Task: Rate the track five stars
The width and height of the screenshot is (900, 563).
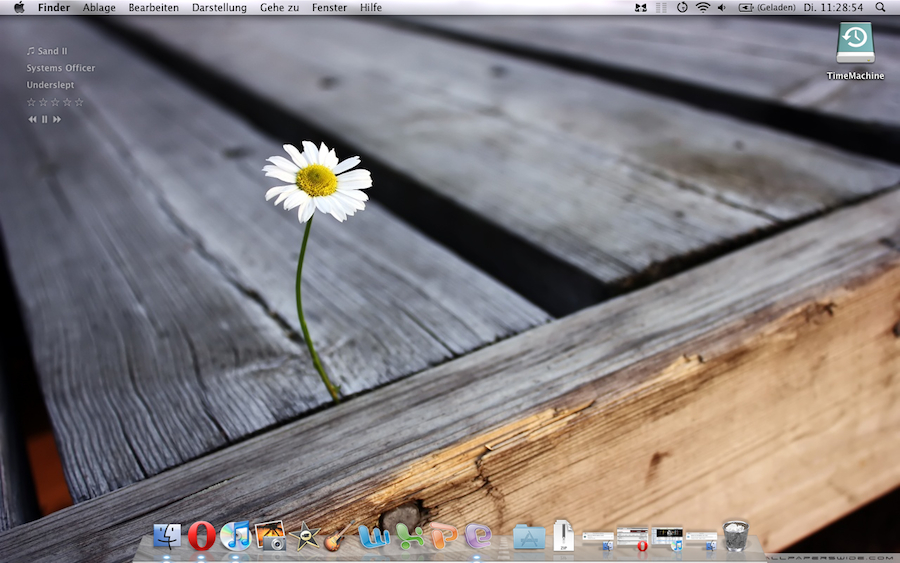Action: pos(79,102)
